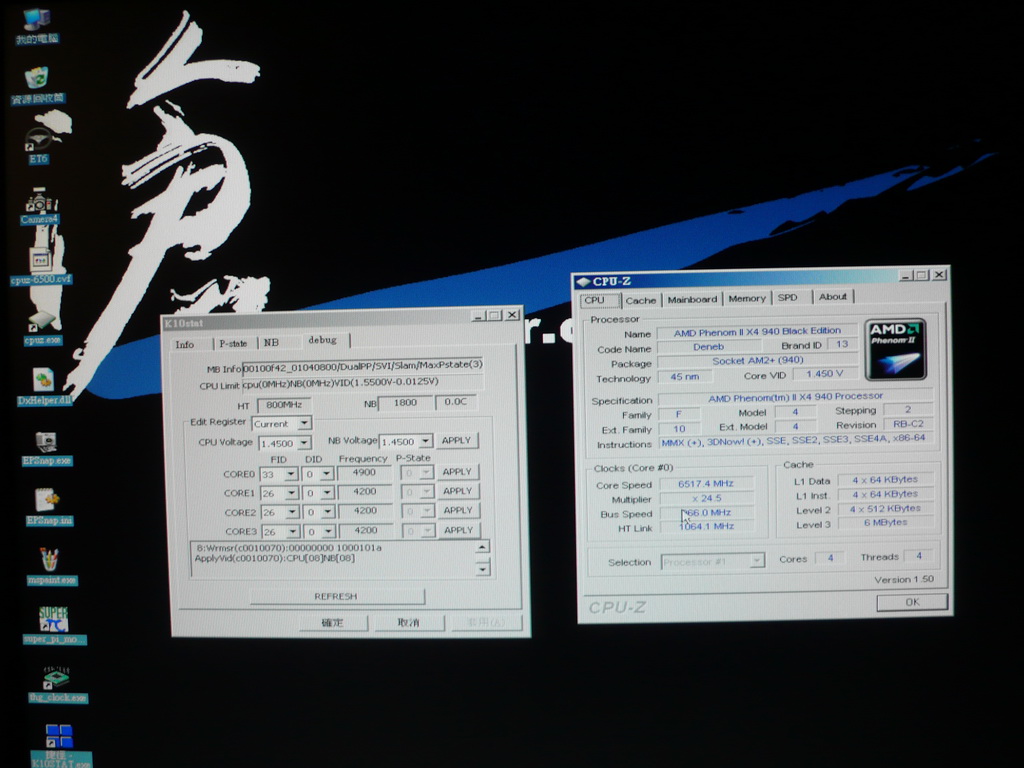
Task: Open the CORE3 FID dropdown
Action: coord(293,532)
